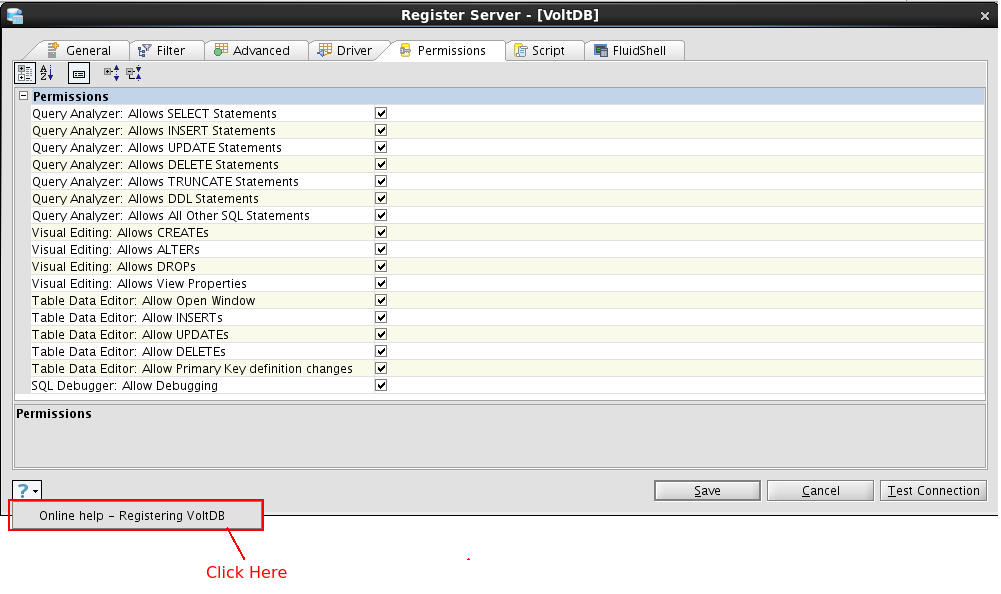
Task: Choose Online help – Registering VoltDB
Action: point(136,515)
